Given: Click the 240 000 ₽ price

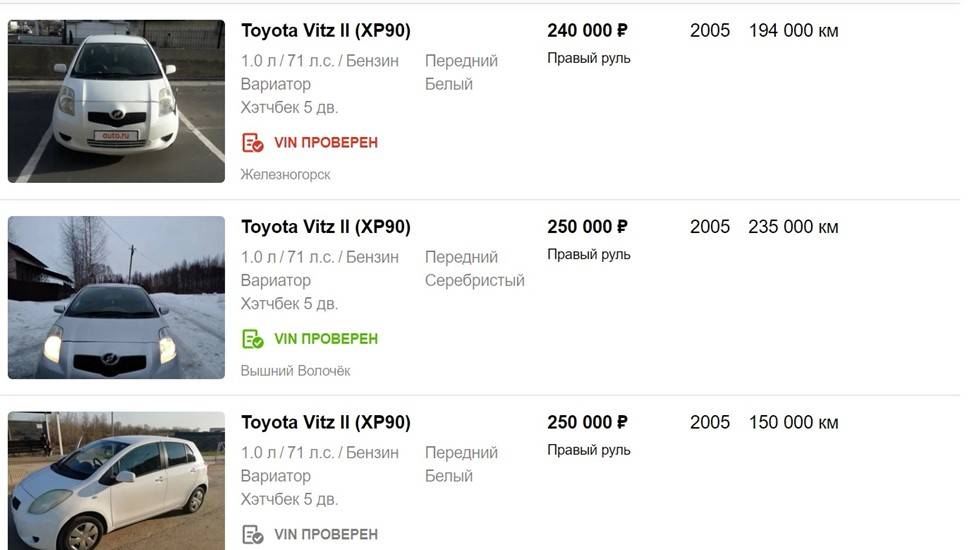Looking at the screenshot, I should (x=587, y=31).
